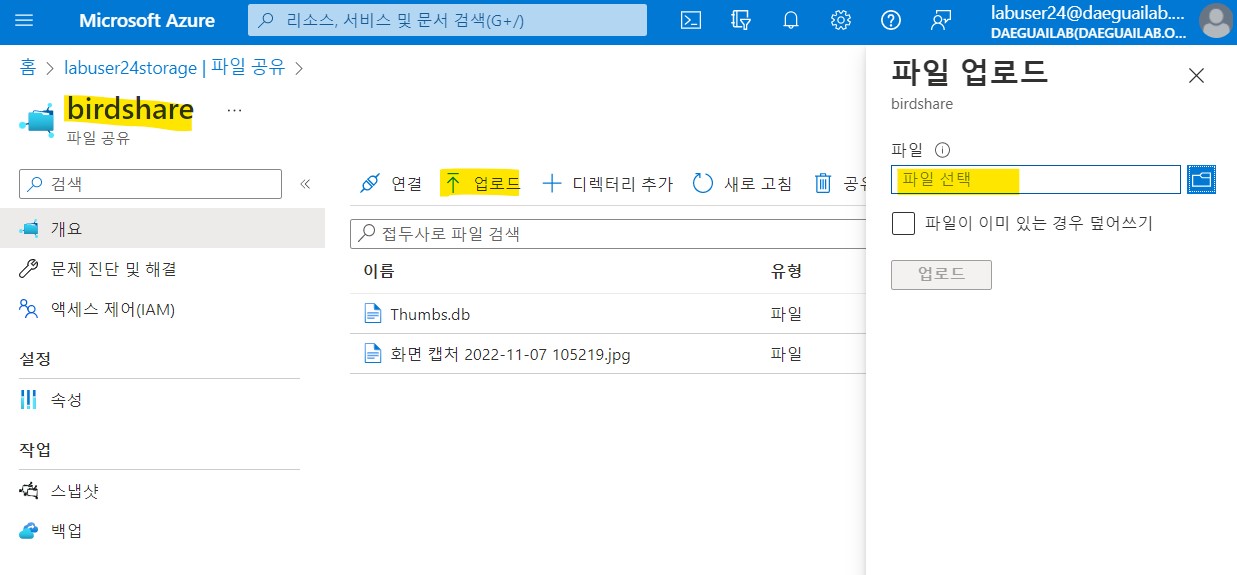Click labuser24storage | 파일 공유 breadcrumb
The height and width of the screenshot is (575, 1237).
[x=174, y=67]
